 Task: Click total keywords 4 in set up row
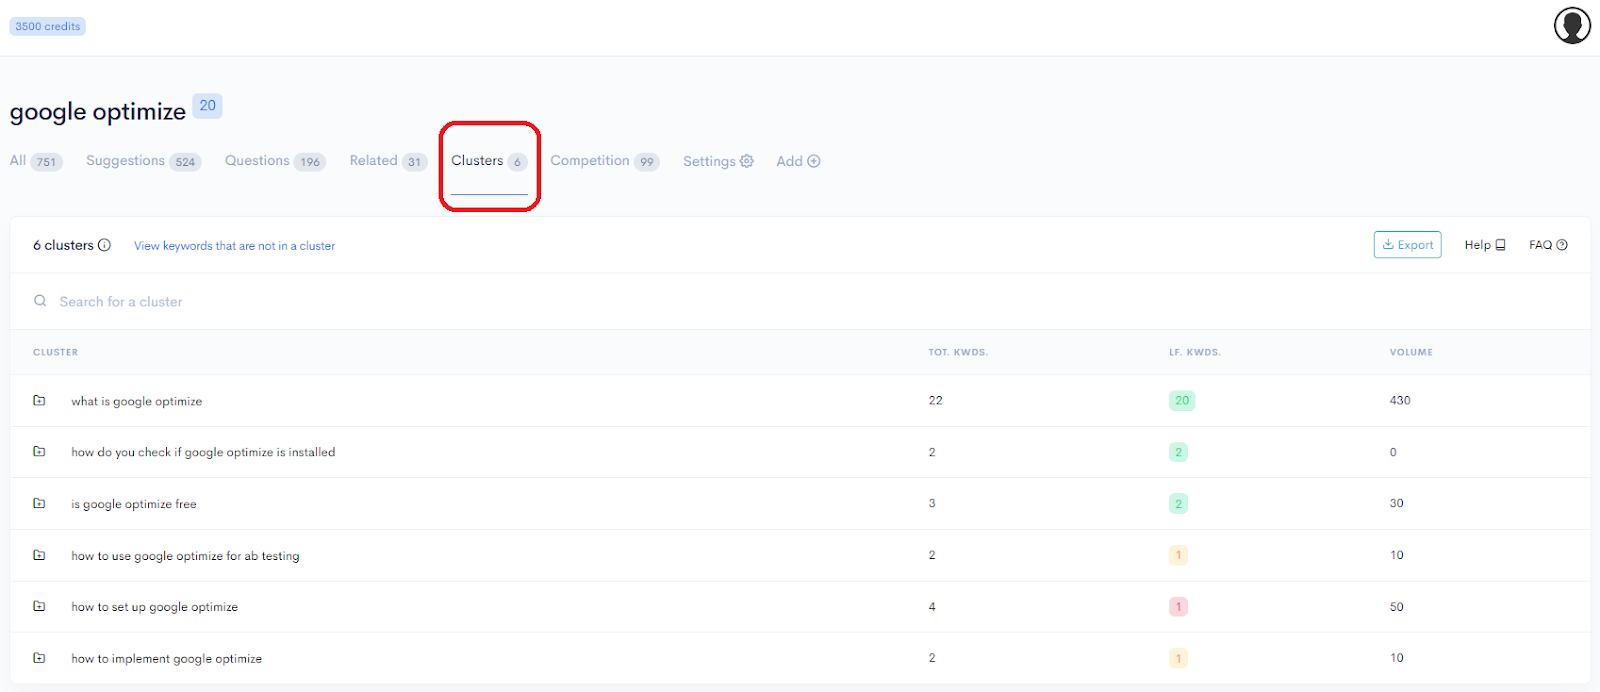tap(932, 606)
